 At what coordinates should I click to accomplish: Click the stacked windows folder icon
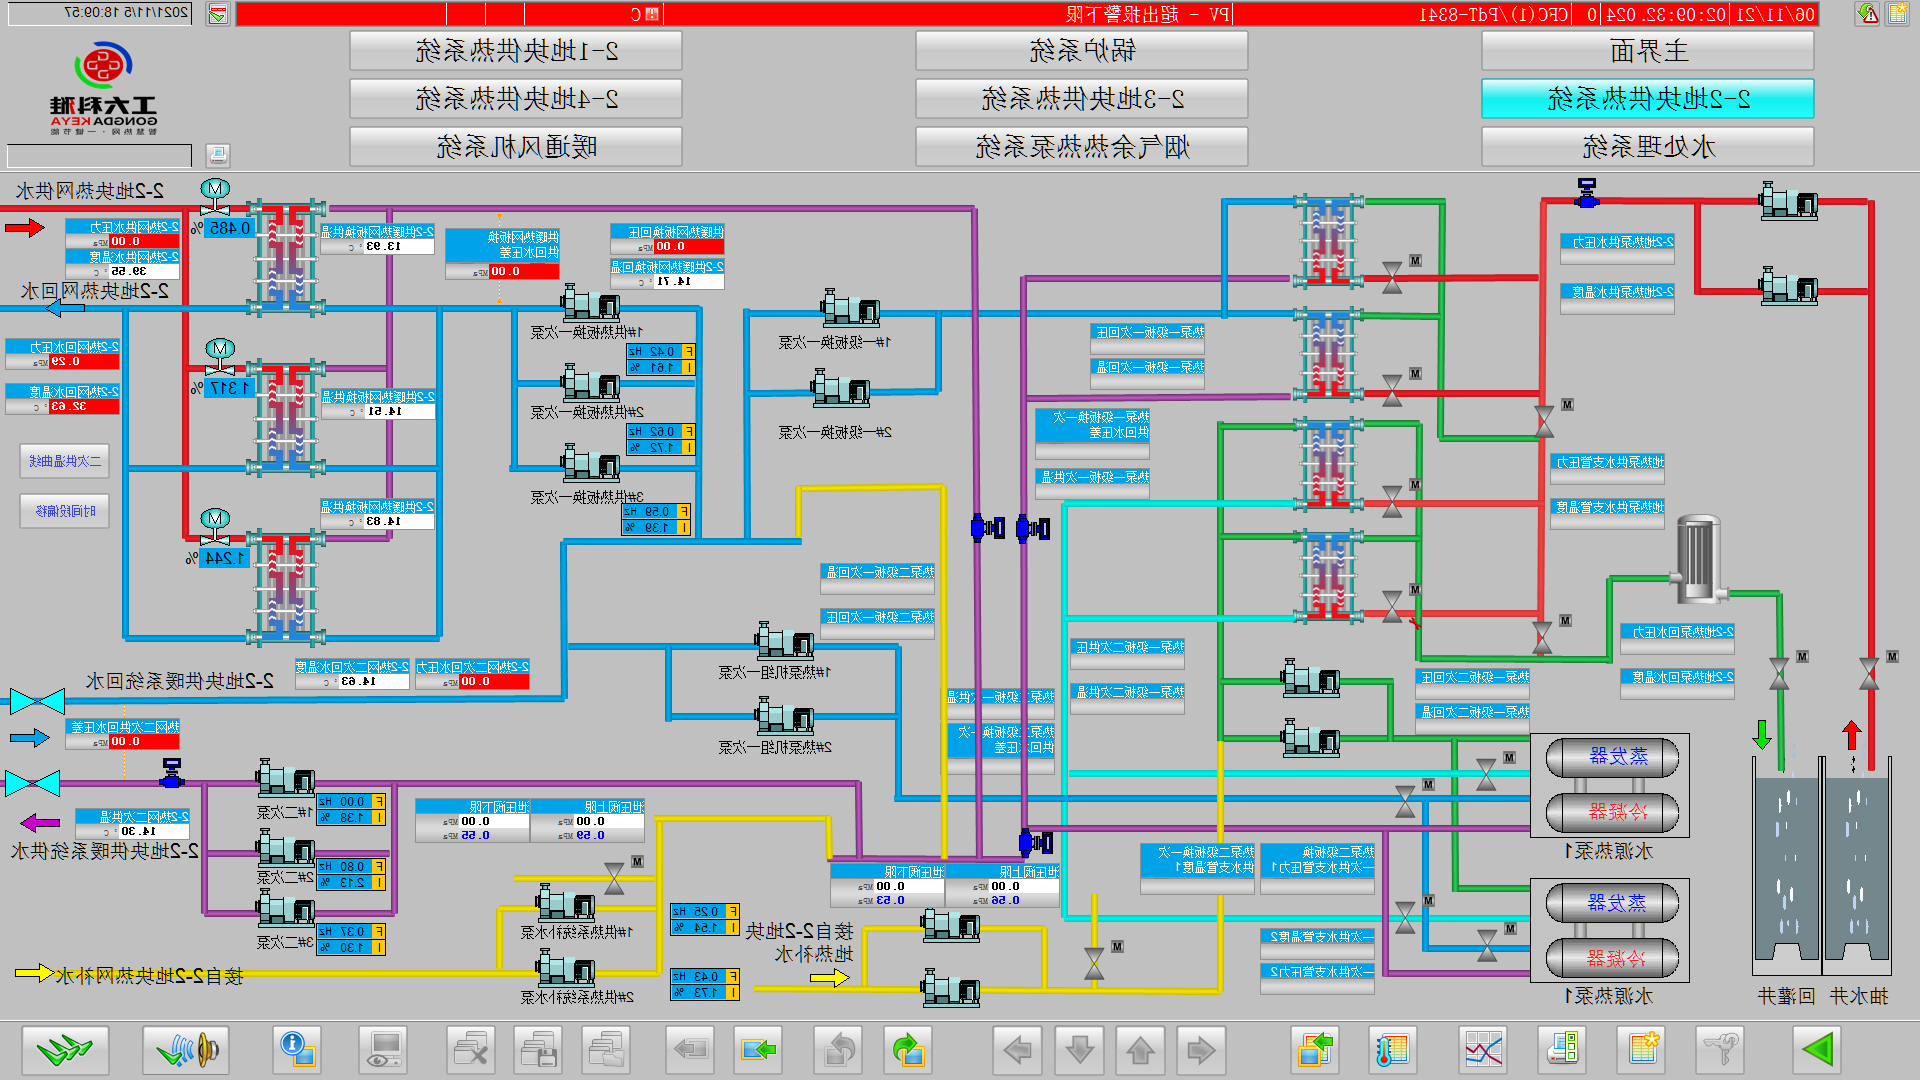point(606,1050)
